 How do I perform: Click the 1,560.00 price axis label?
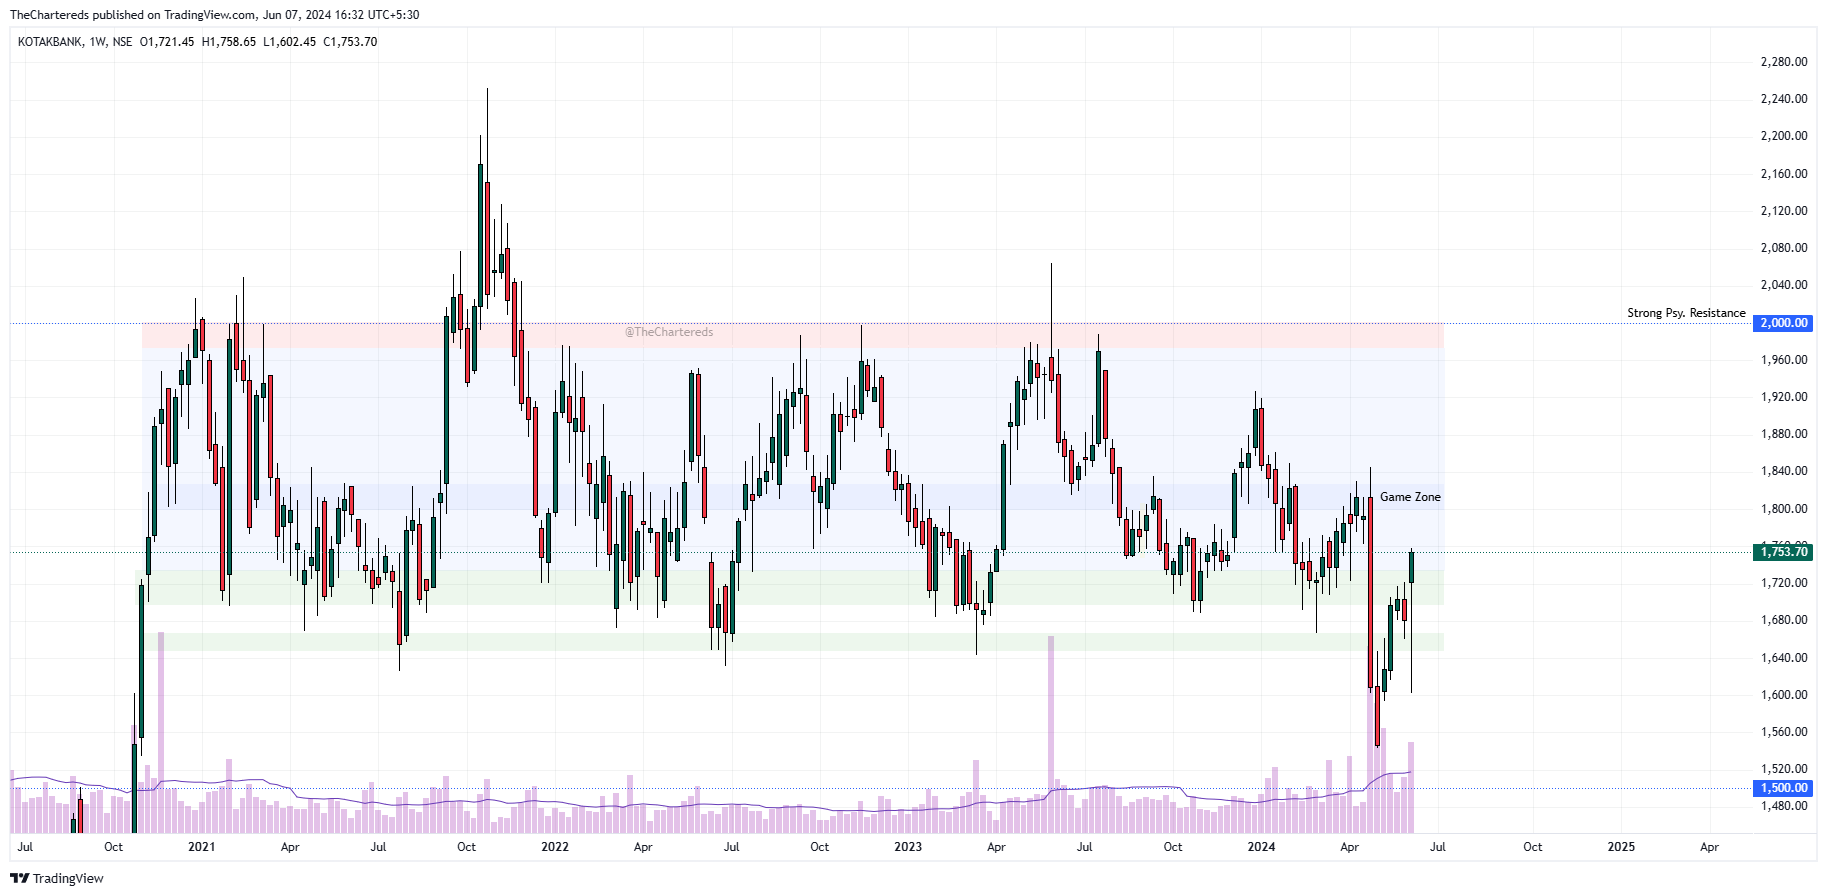(x=1784, y=732)
